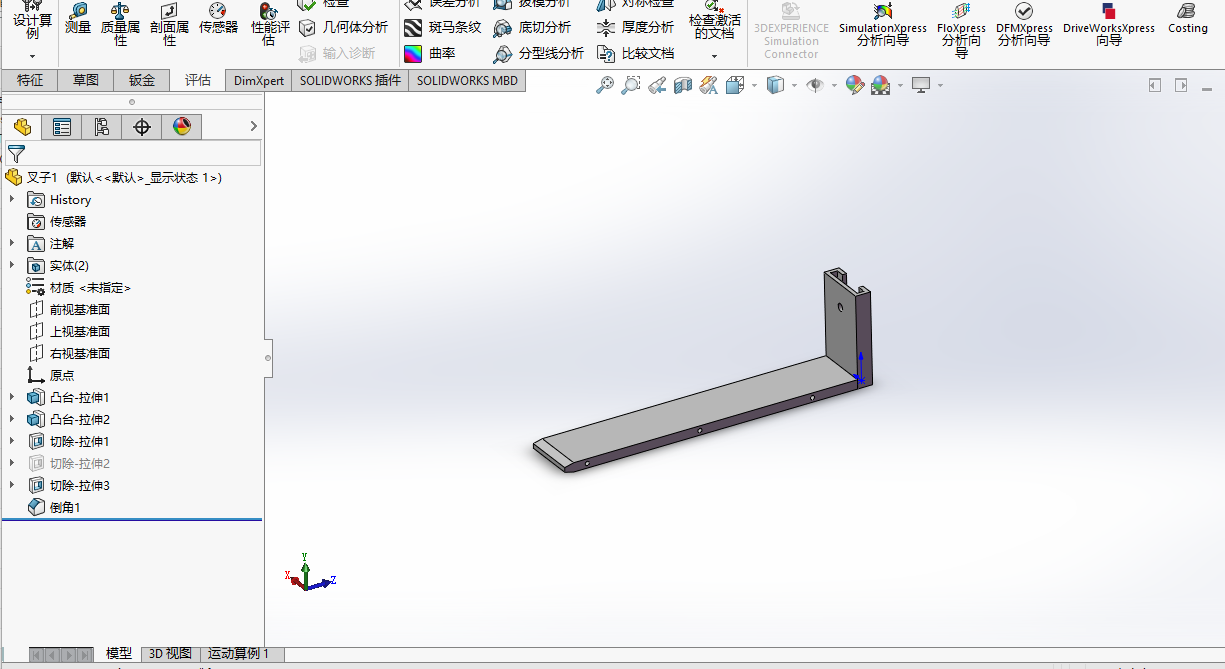The height and width of the screenshot is (669, 1225).
Task: Switch to 运动算例 1 tab
Action: click(x=238, y=653)
